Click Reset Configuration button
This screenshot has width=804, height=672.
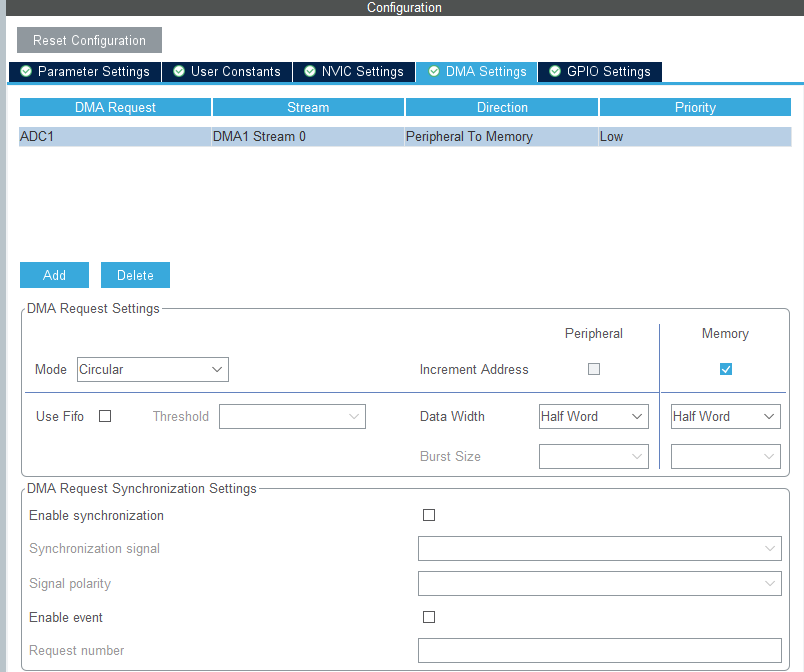pyautogui.click(x=89, y=40)
